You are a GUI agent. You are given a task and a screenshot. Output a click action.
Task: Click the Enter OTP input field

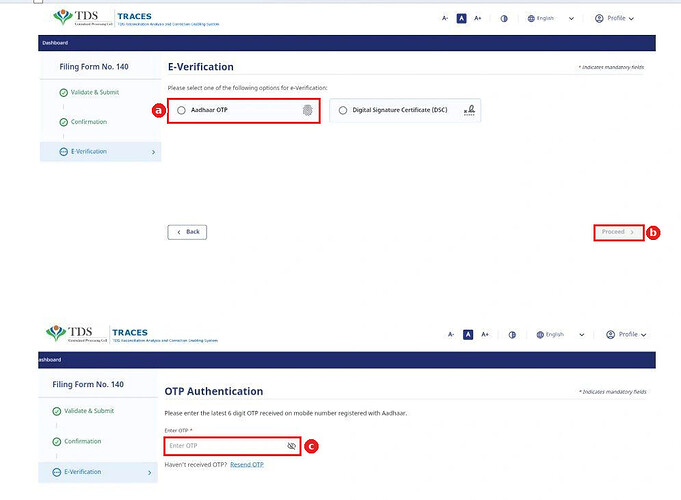232,446
